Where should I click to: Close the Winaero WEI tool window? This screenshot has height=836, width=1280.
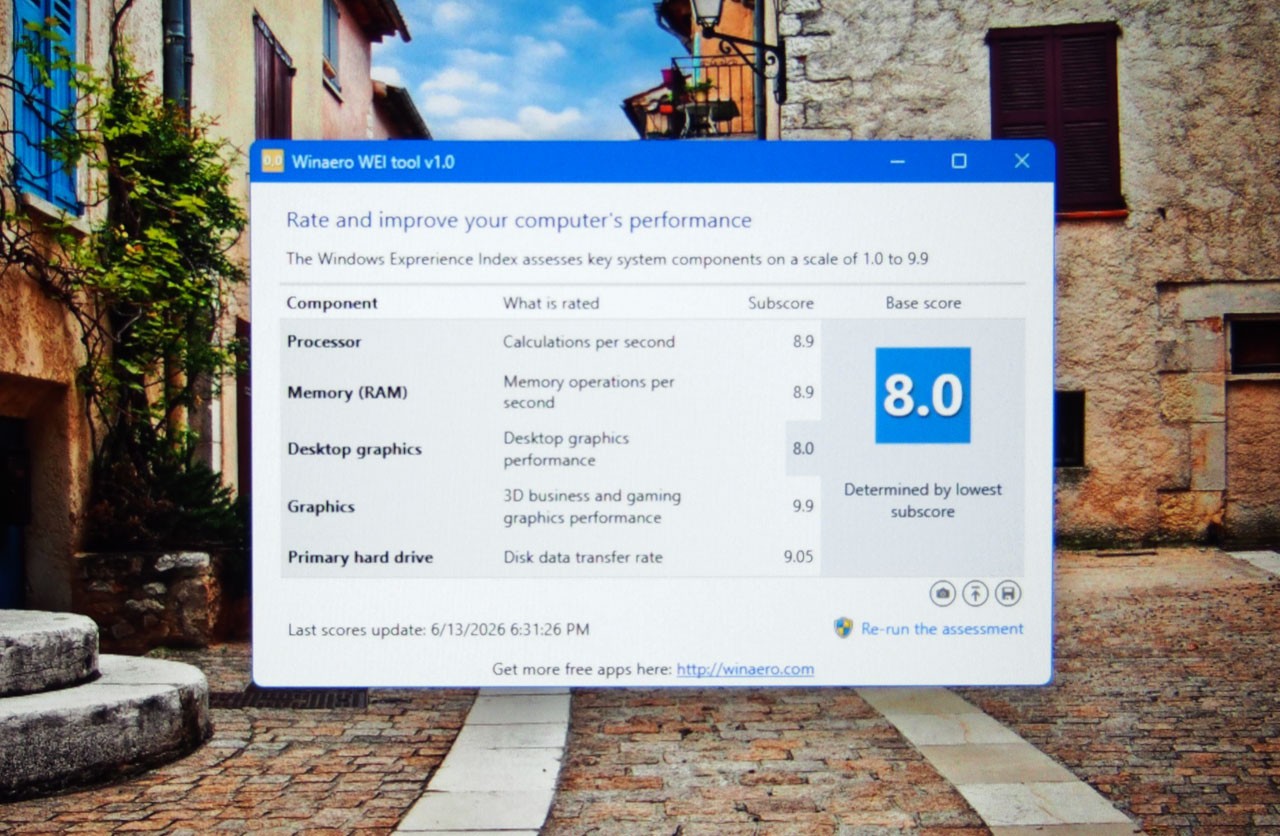click(1022, 161)
